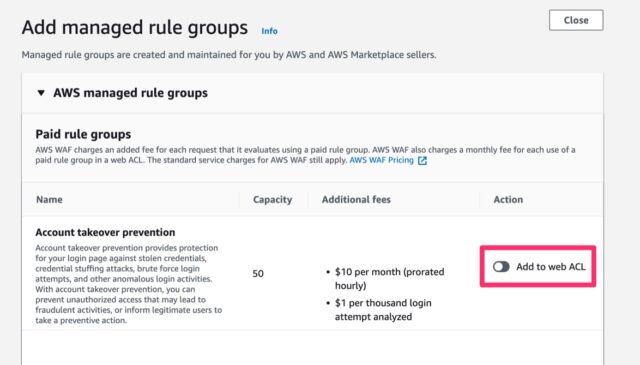Click the Close button
This screenshot has height=365, width=640.
point(576,20)
